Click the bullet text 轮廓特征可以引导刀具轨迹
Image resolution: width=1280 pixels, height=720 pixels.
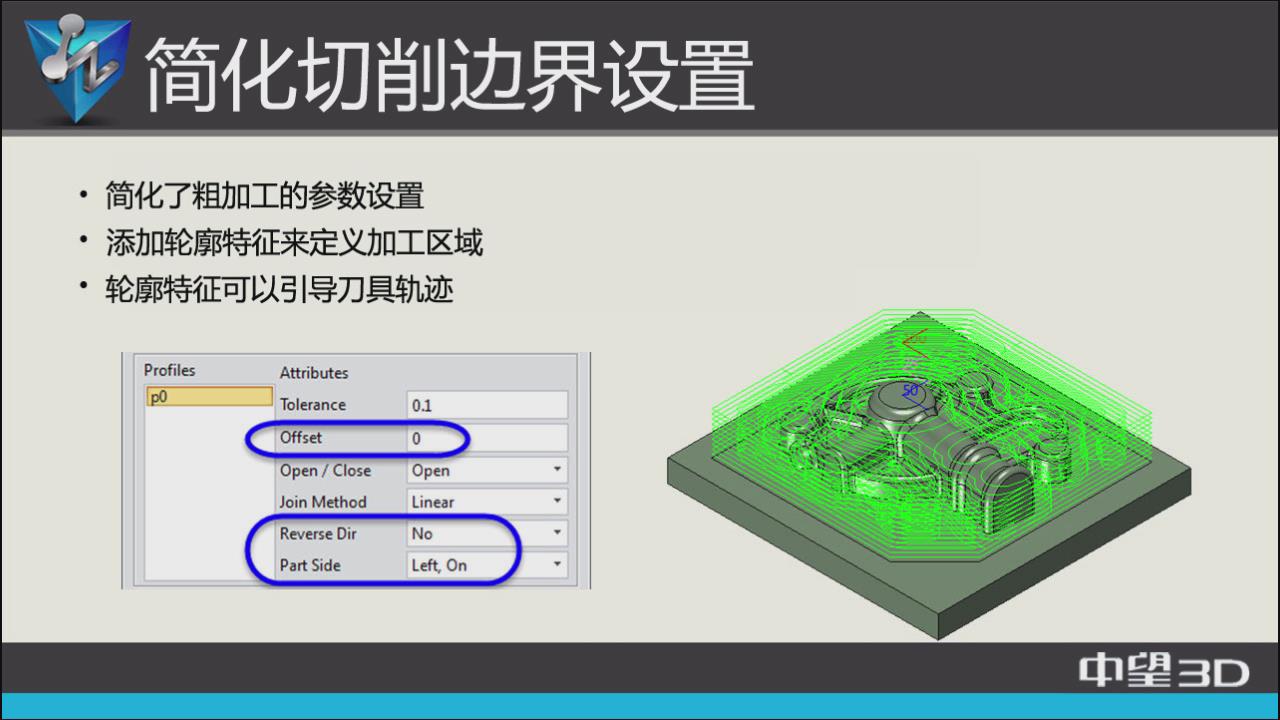(279, 290)
